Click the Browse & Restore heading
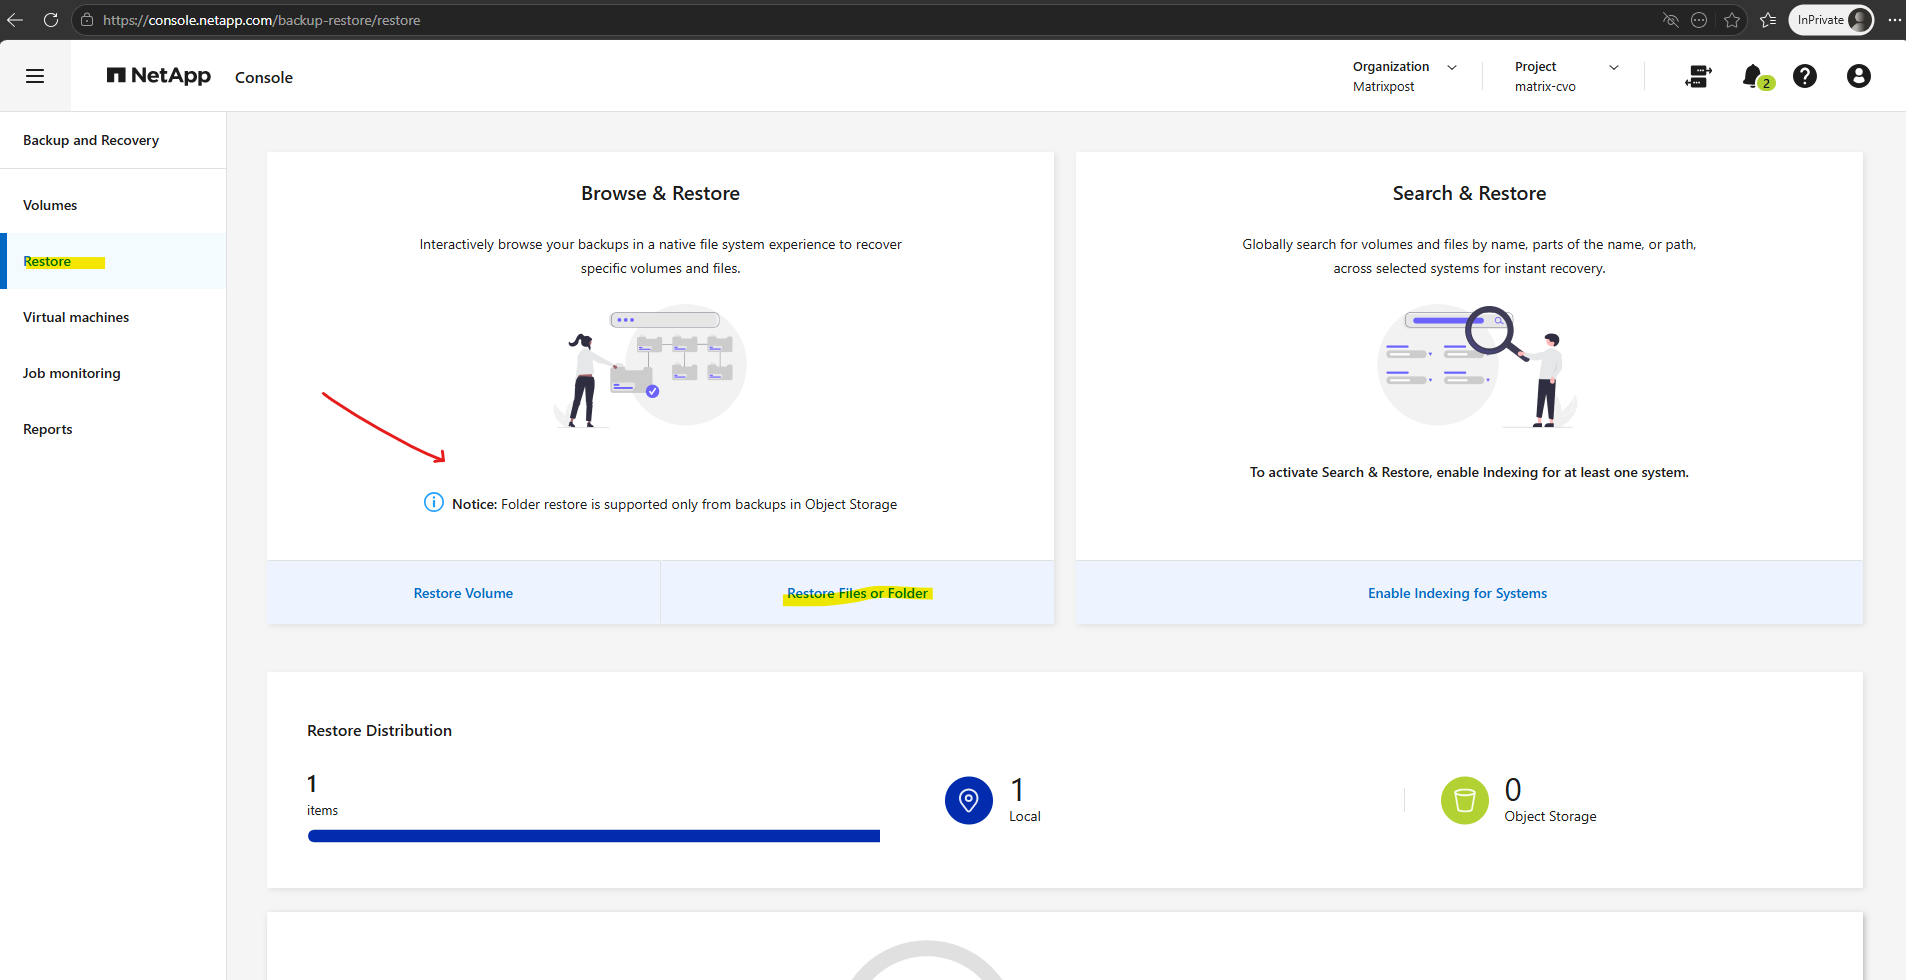 pos(661,193)
